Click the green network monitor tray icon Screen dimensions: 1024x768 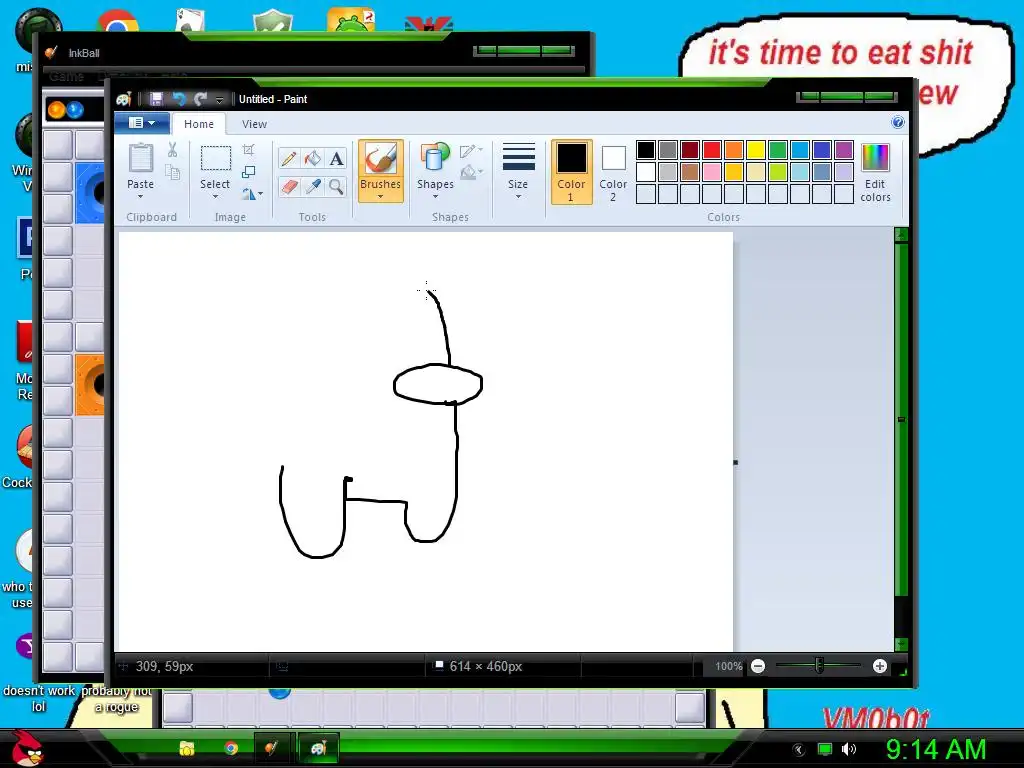pos(825,749)
